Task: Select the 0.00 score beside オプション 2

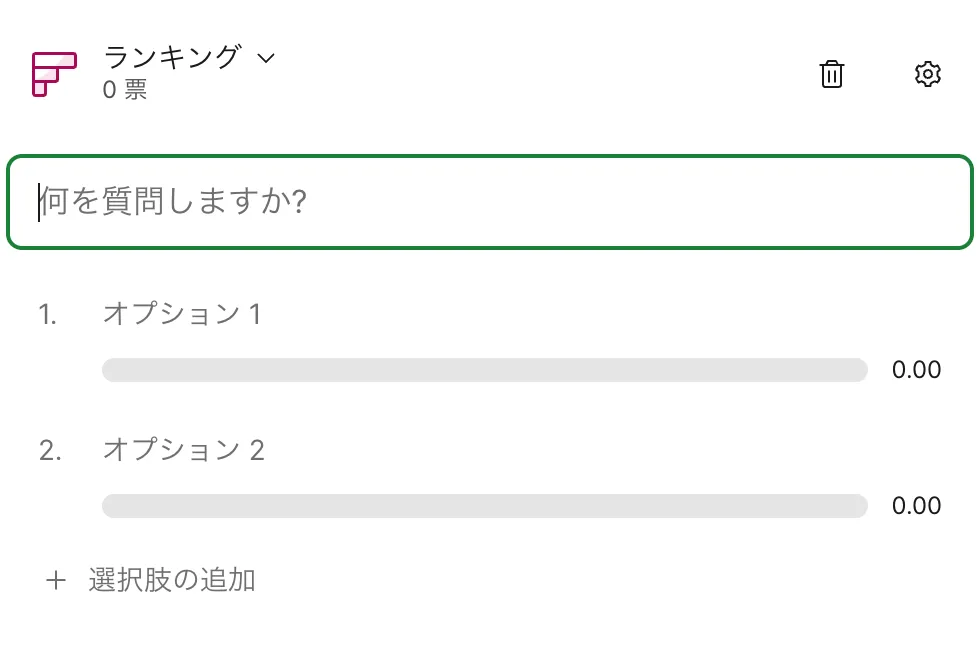Action: coord(916,506)
